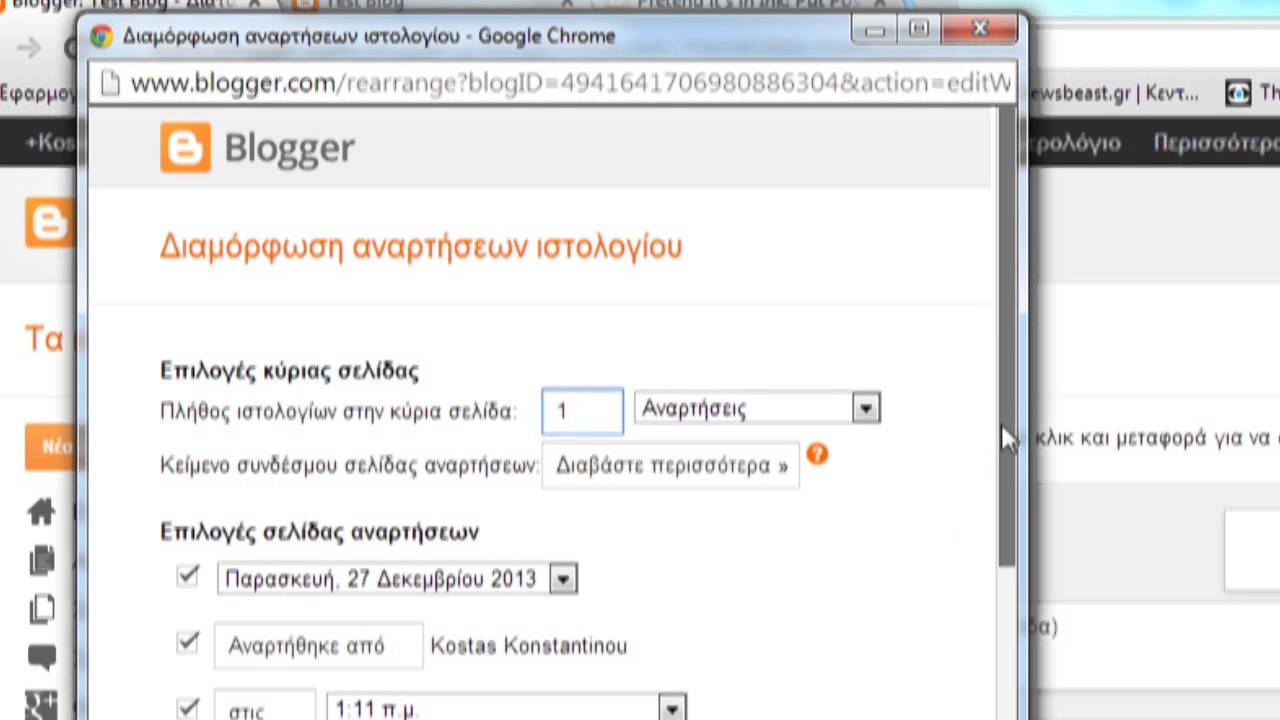Click 'Κείμενο συνδέσμου σελίδας αναρτήσεων' label
This screenshot has width=1280, height=720.
[349, 466]
